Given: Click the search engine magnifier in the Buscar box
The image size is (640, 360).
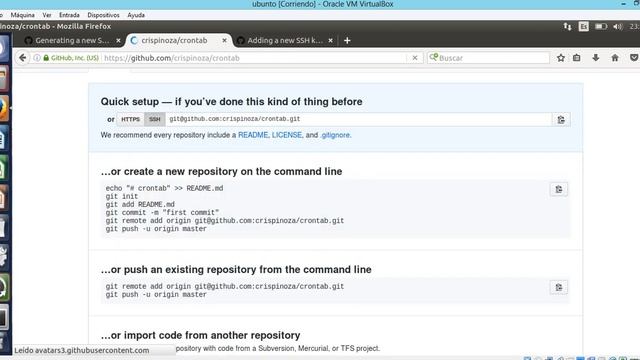Looking at the screenshot, I should point(433,58).
